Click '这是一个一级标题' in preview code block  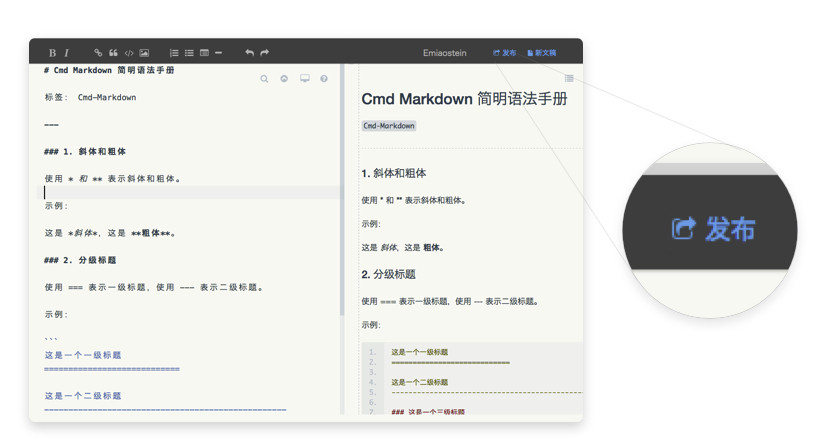pyautogui.click(x=419, y=352)
